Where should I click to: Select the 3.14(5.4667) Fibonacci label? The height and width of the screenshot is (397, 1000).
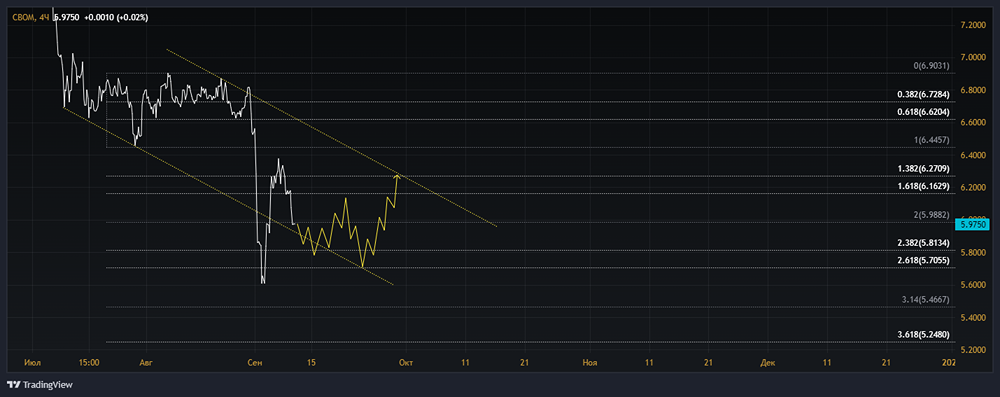pos(926,299)
